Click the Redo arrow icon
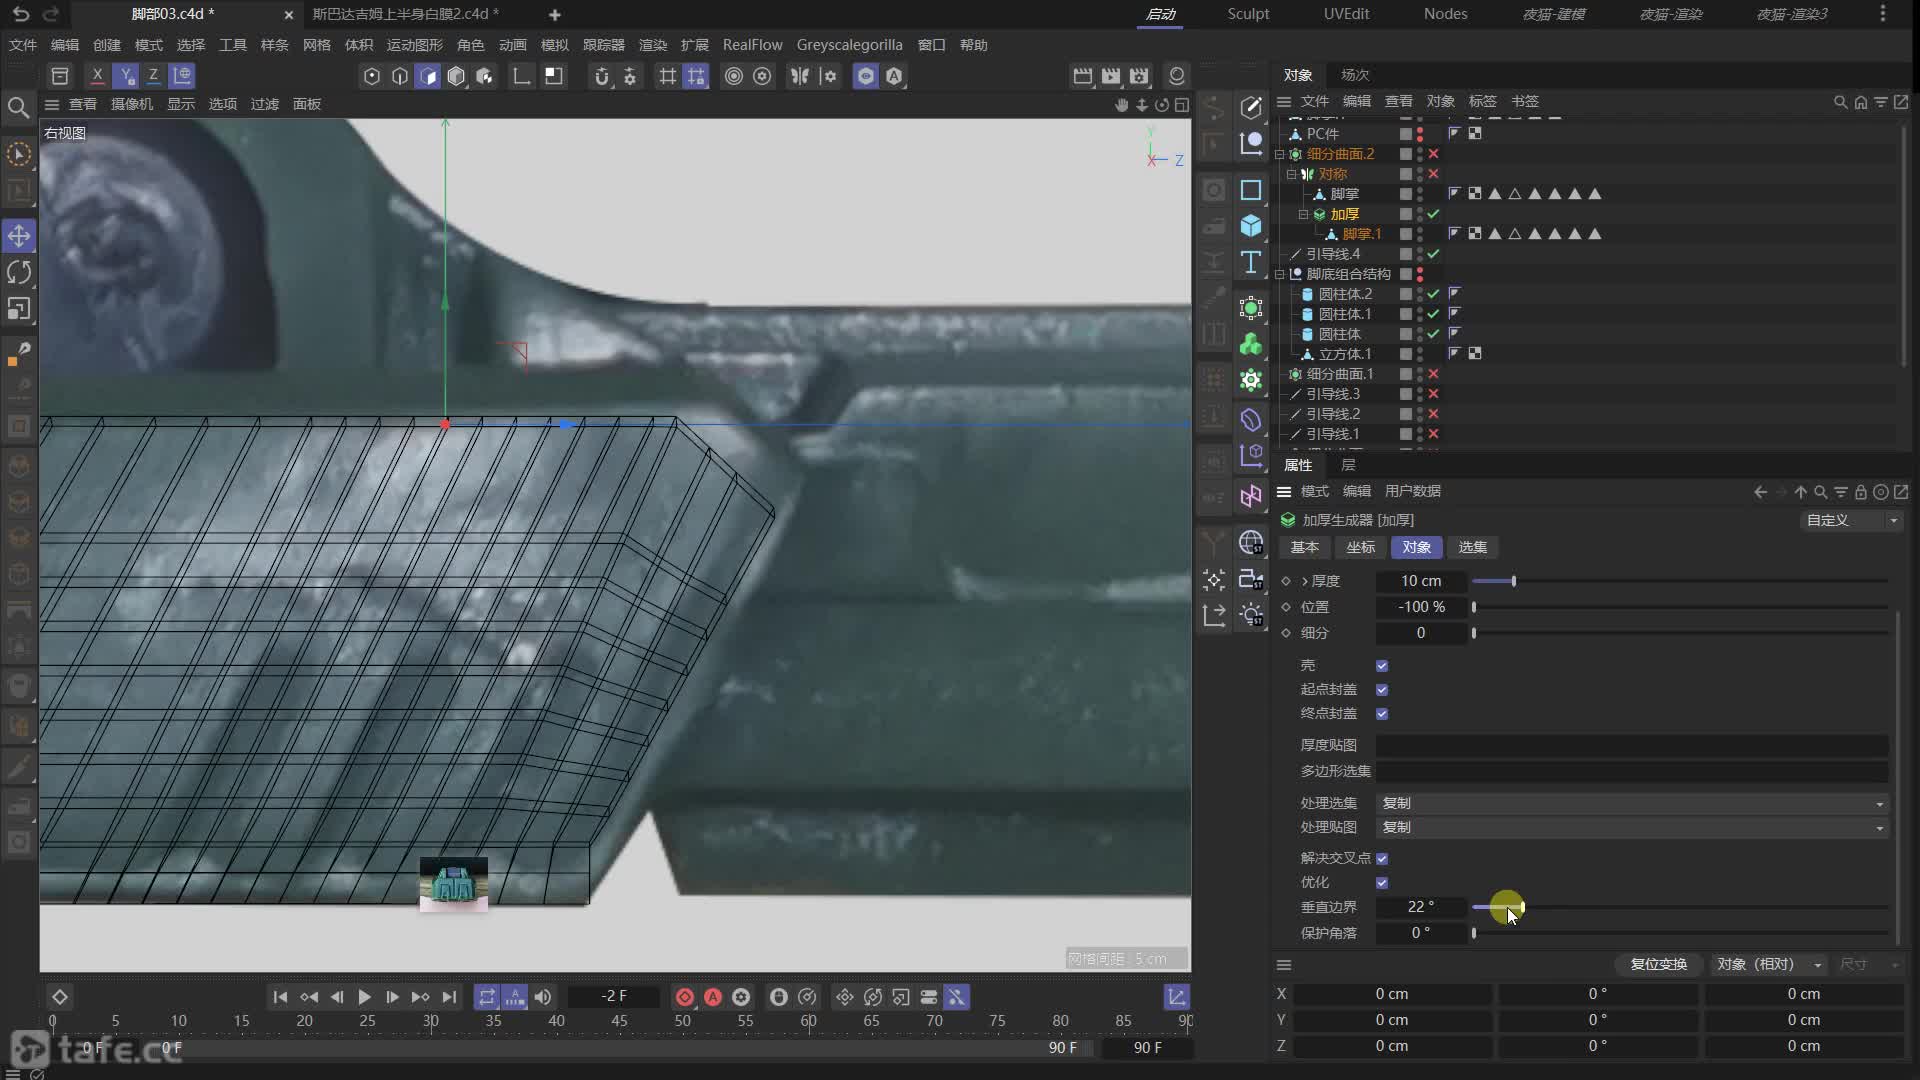 tap(51, 14)
